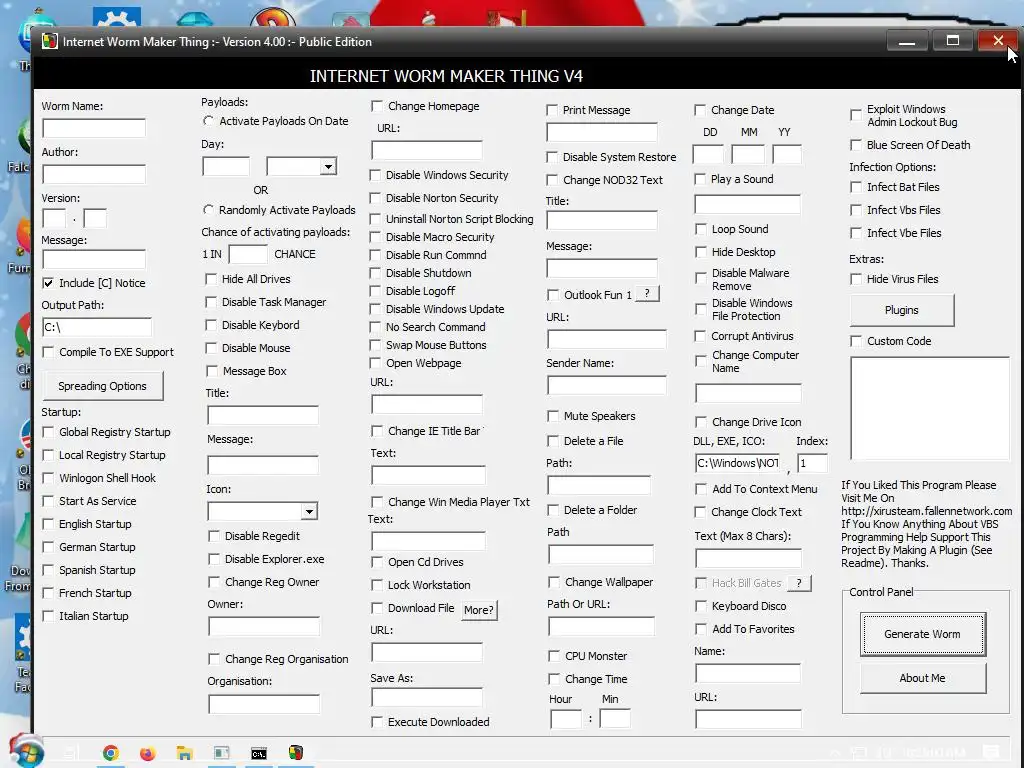Check the Keyboard Disco option
The image size is (1024, 768).
pyautogui.click(x=701, y=606)
